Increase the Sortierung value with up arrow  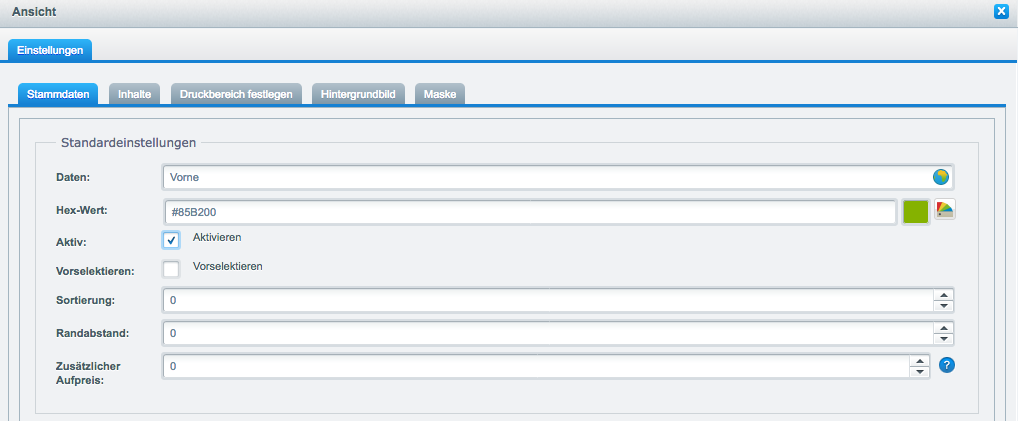pos(943,295)
